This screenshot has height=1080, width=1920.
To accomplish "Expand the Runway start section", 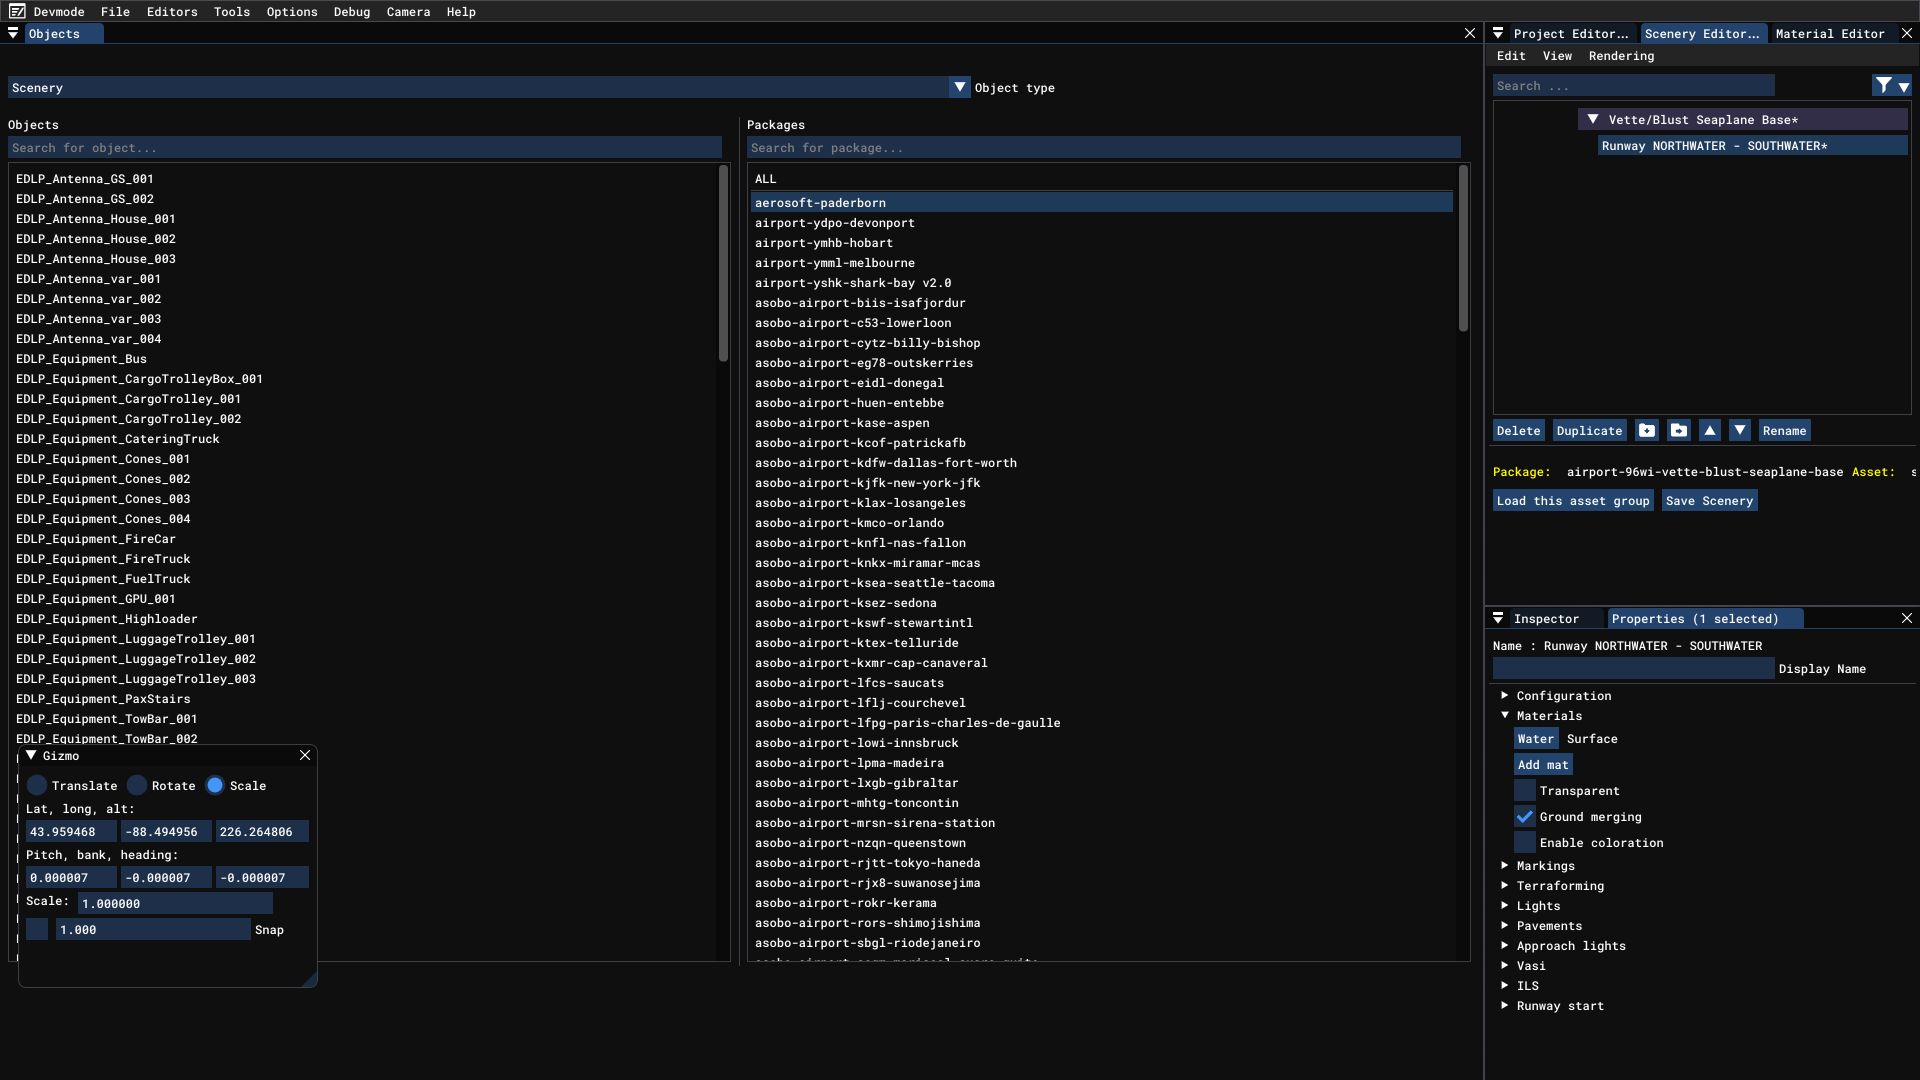I will click(1504, 1005).
